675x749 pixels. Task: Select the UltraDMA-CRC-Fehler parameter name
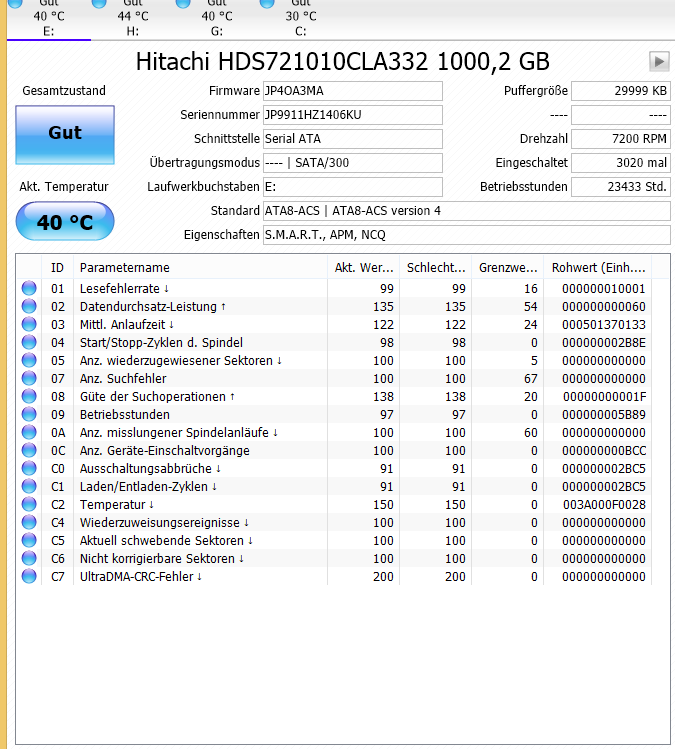pyautogui.click(x=140, y=577)
